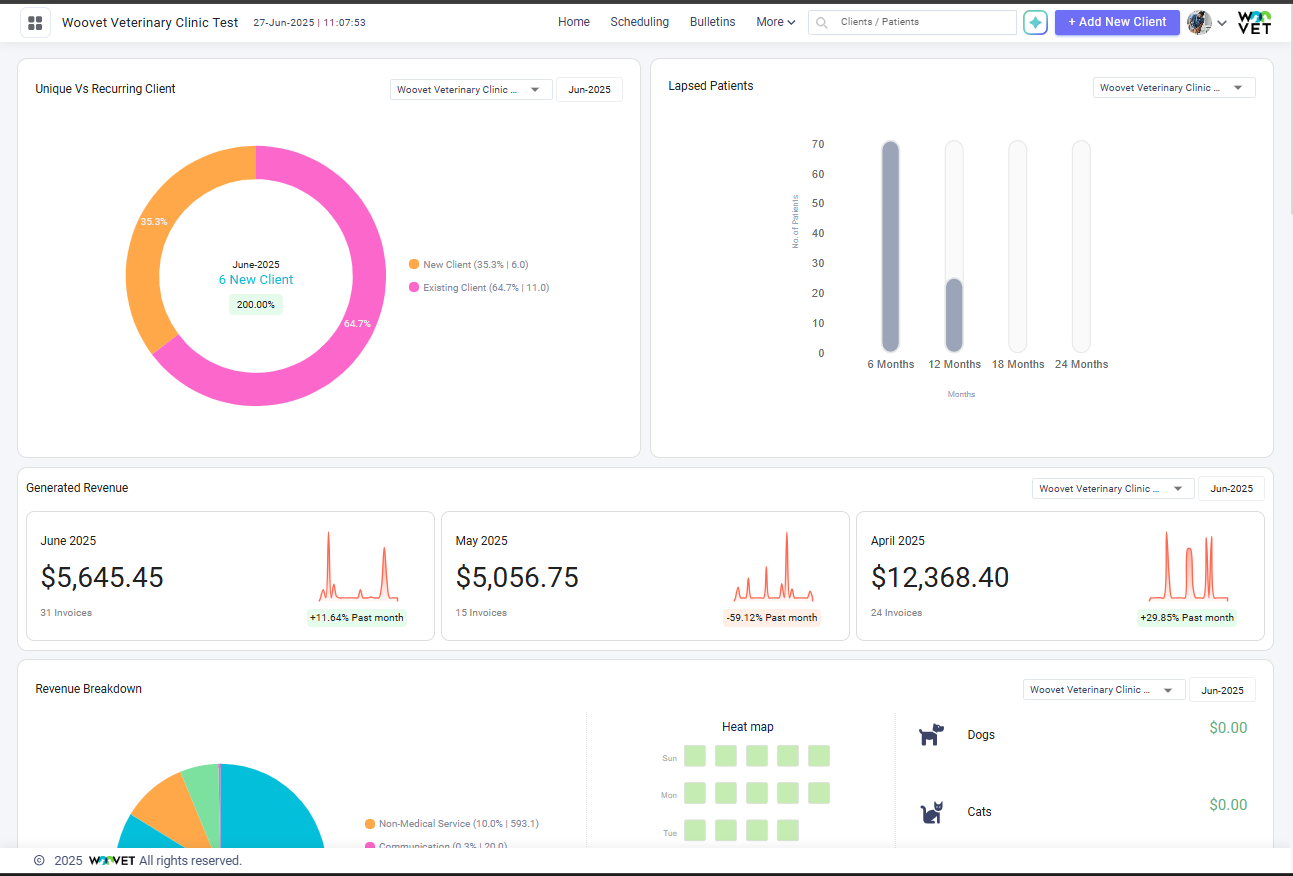
Task: Click the sparkle AI assistant icon near search bar
Action: [x=1036, y=21]
